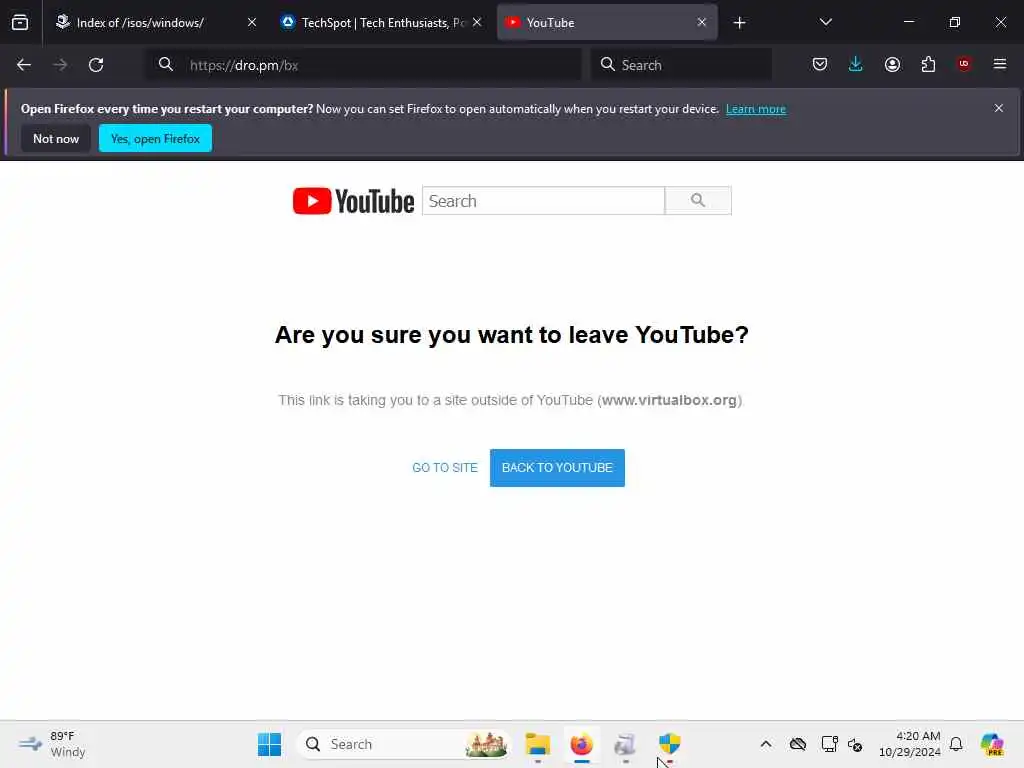Click the YouTube logo
This screenshot has width=1024, height=768.
pos(353,201)
